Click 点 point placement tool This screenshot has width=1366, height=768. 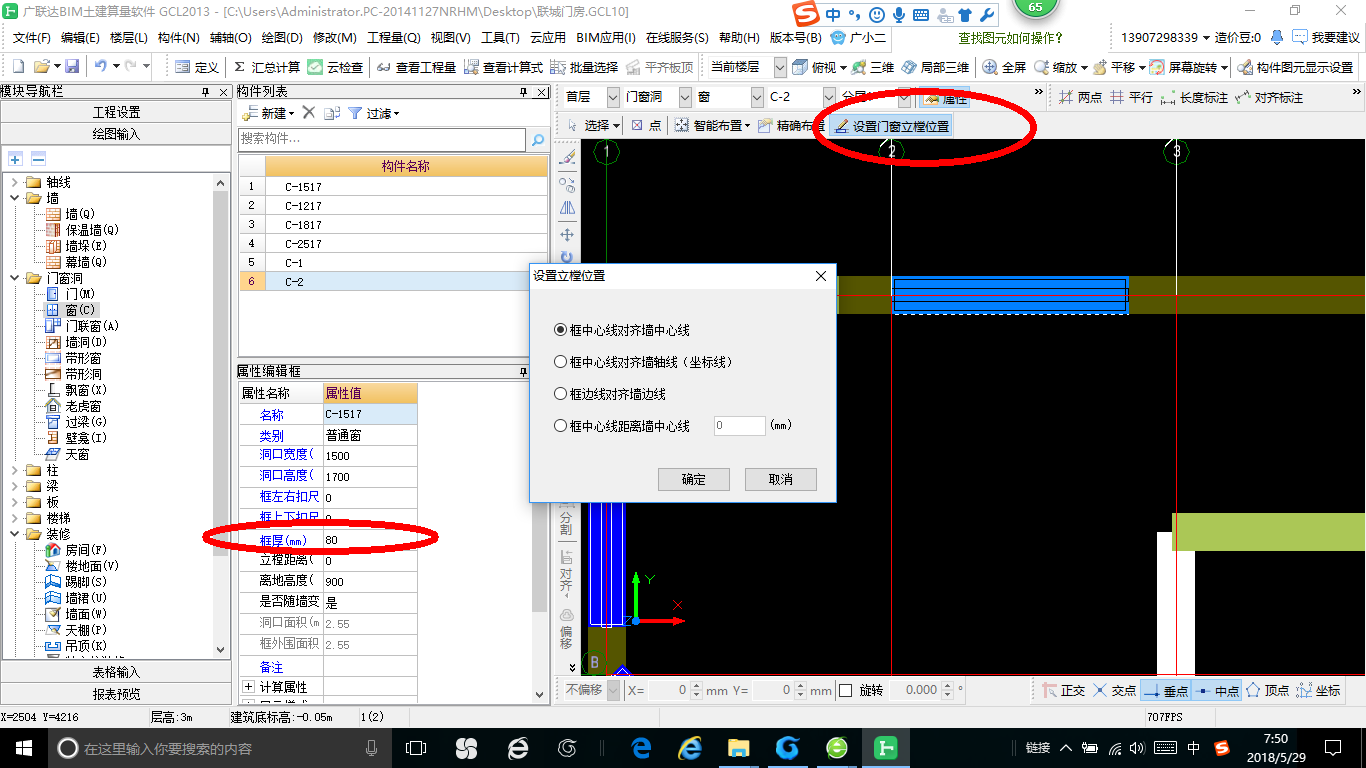pyautogui.click(x=647, y=126)
